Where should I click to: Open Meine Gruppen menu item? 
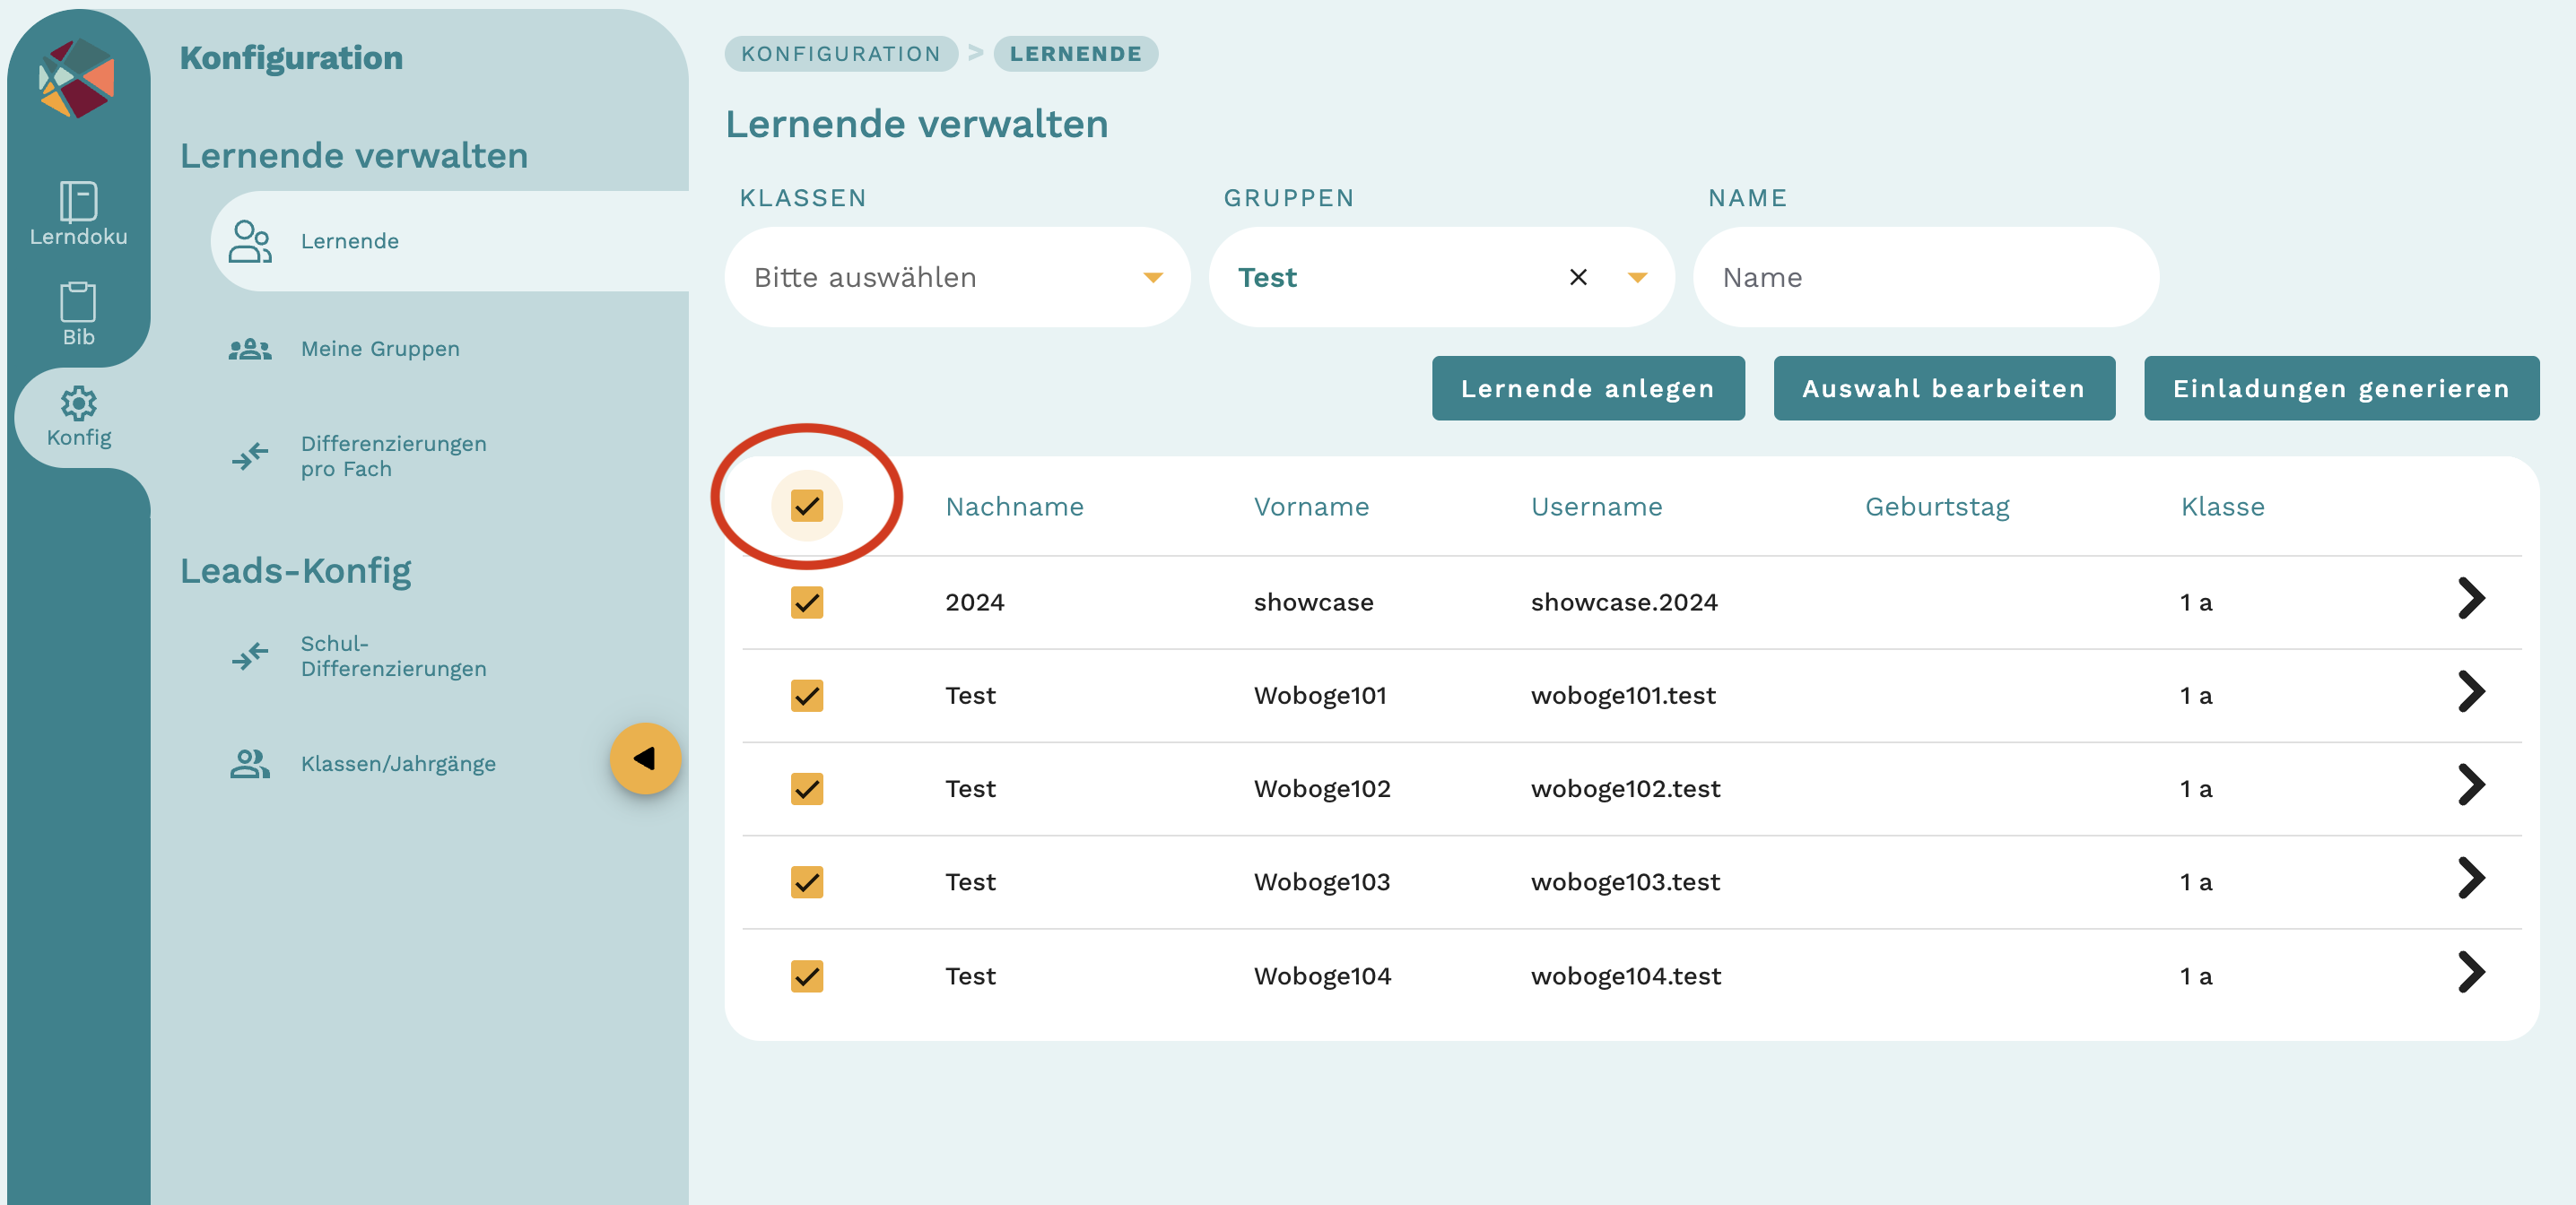coord(380,349)
